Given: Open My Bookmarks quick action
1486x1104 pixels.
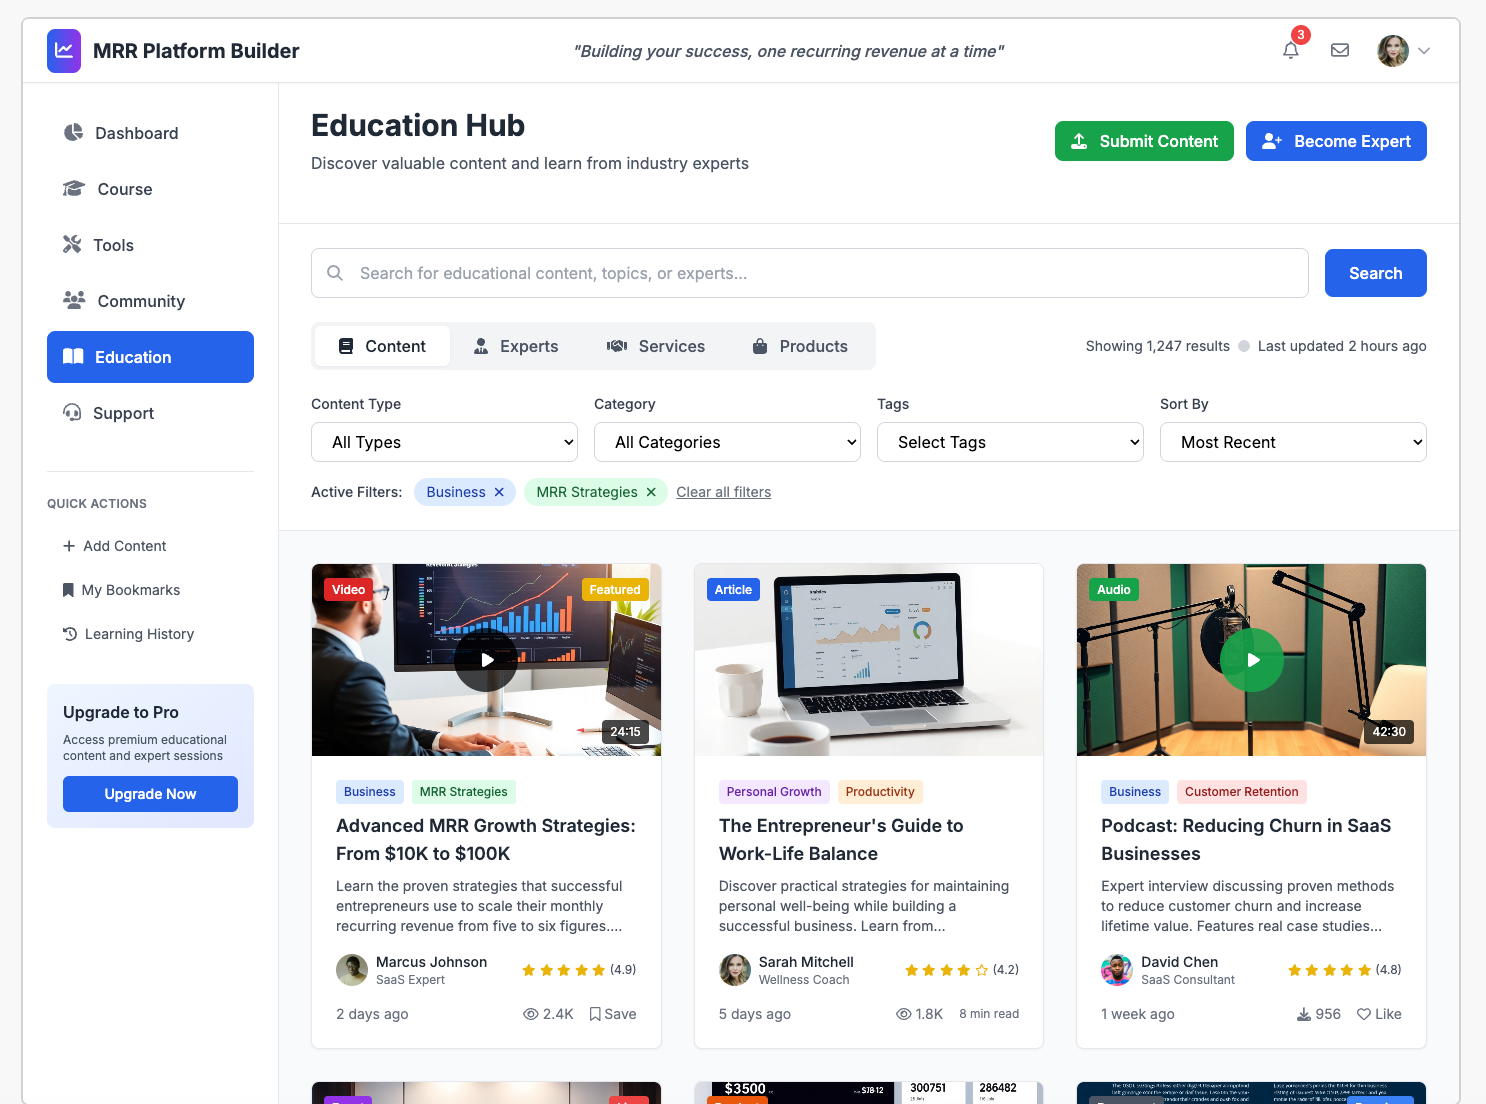Looking at the screenshot, I should pos(131,589).
